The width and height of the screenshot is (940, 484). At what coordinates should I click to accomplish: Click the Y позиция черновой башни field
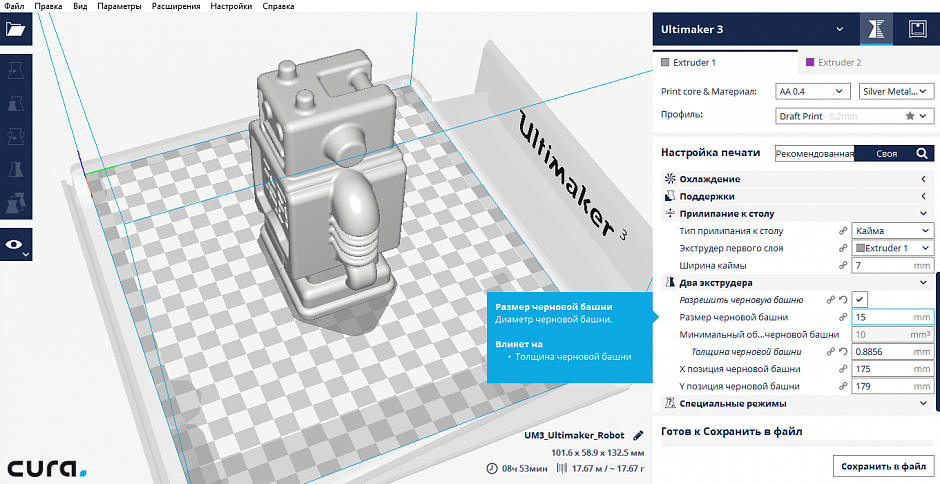click(892, 386)
